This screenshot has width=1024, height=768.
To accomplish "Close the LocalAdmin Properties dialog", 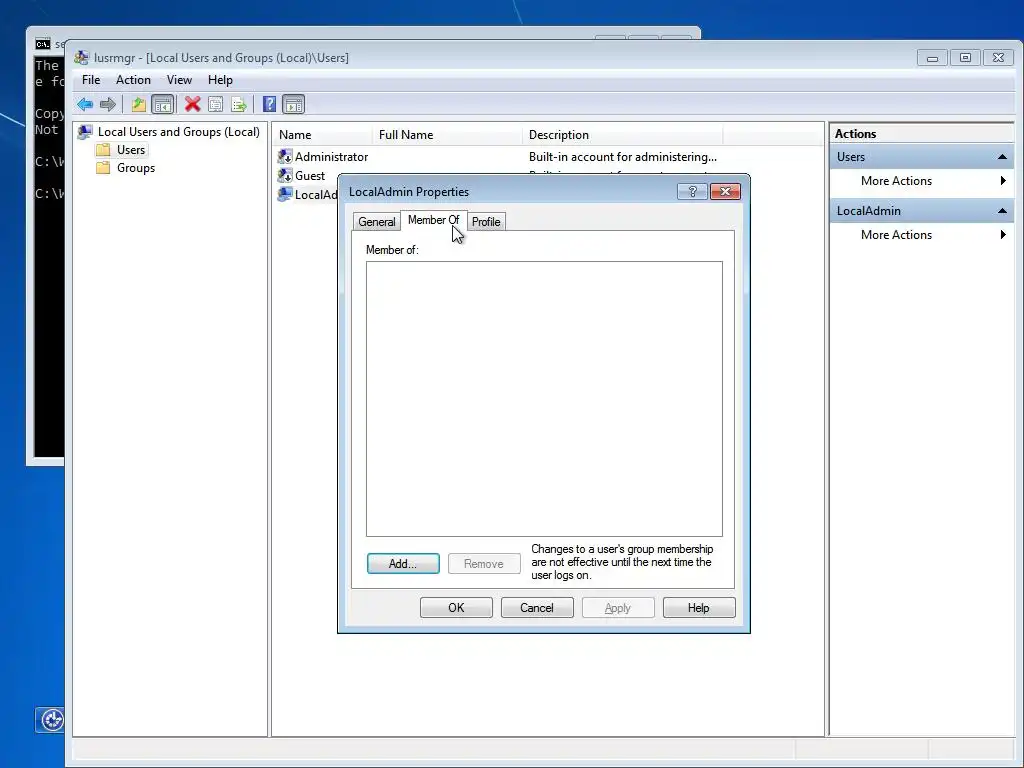I will click(725, 191).
